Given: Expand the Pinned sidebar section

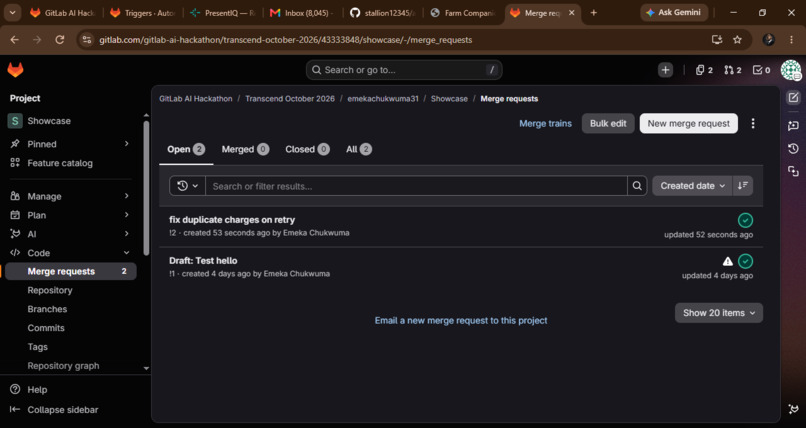Looking at the screenshot, I should (x=69, y=144).
